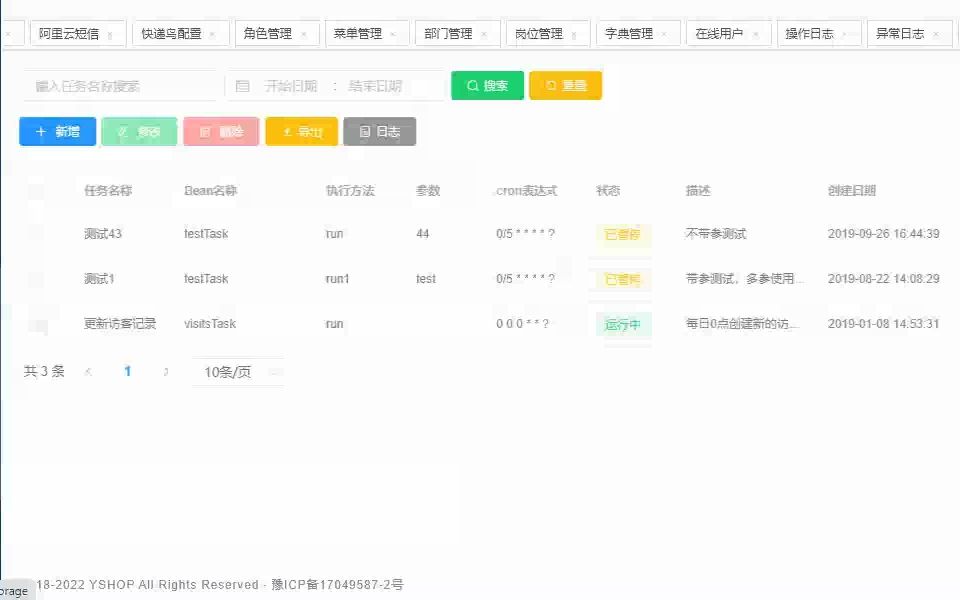Check the row checkbox for 测试43 task
Viewport: 960px width, 600px height.
pos(38,233)
